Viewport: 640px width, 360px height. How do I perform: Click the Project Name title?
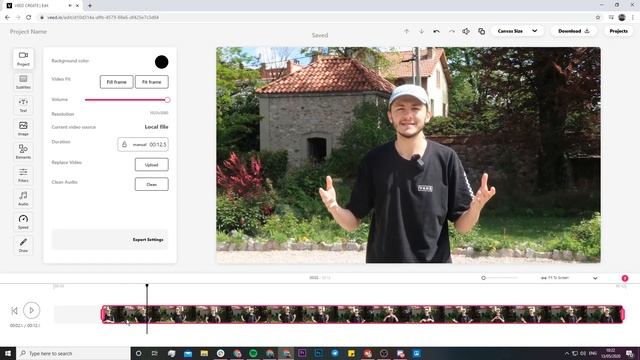point(28,31)
